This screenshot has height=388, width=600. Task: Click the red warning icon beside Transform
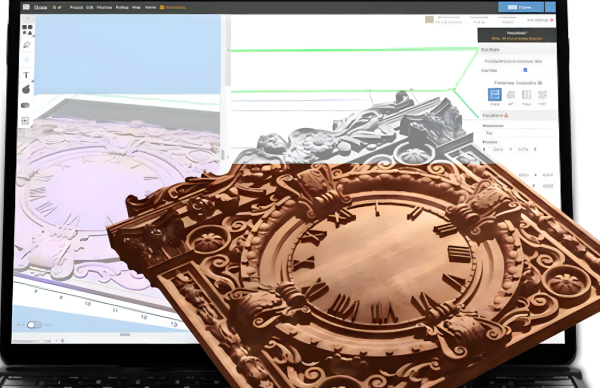pos(506,115)
